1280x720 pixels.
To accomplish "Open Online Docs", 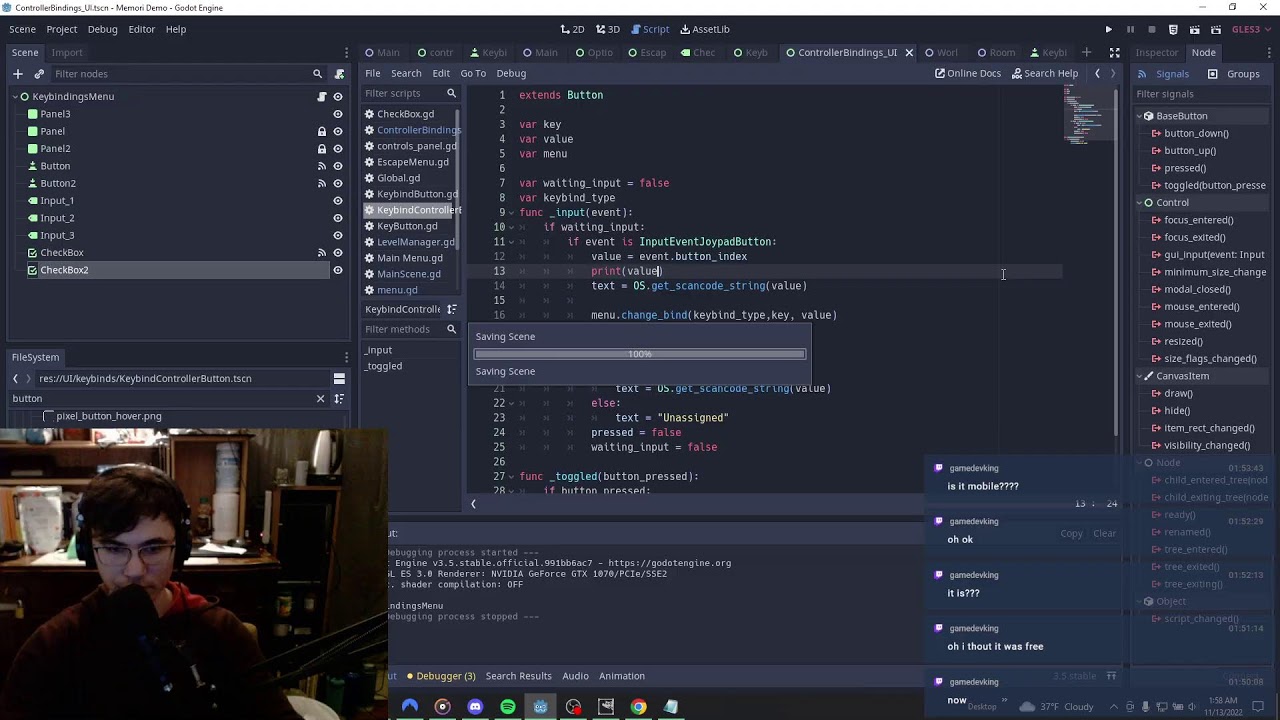I will coord(968,73).
